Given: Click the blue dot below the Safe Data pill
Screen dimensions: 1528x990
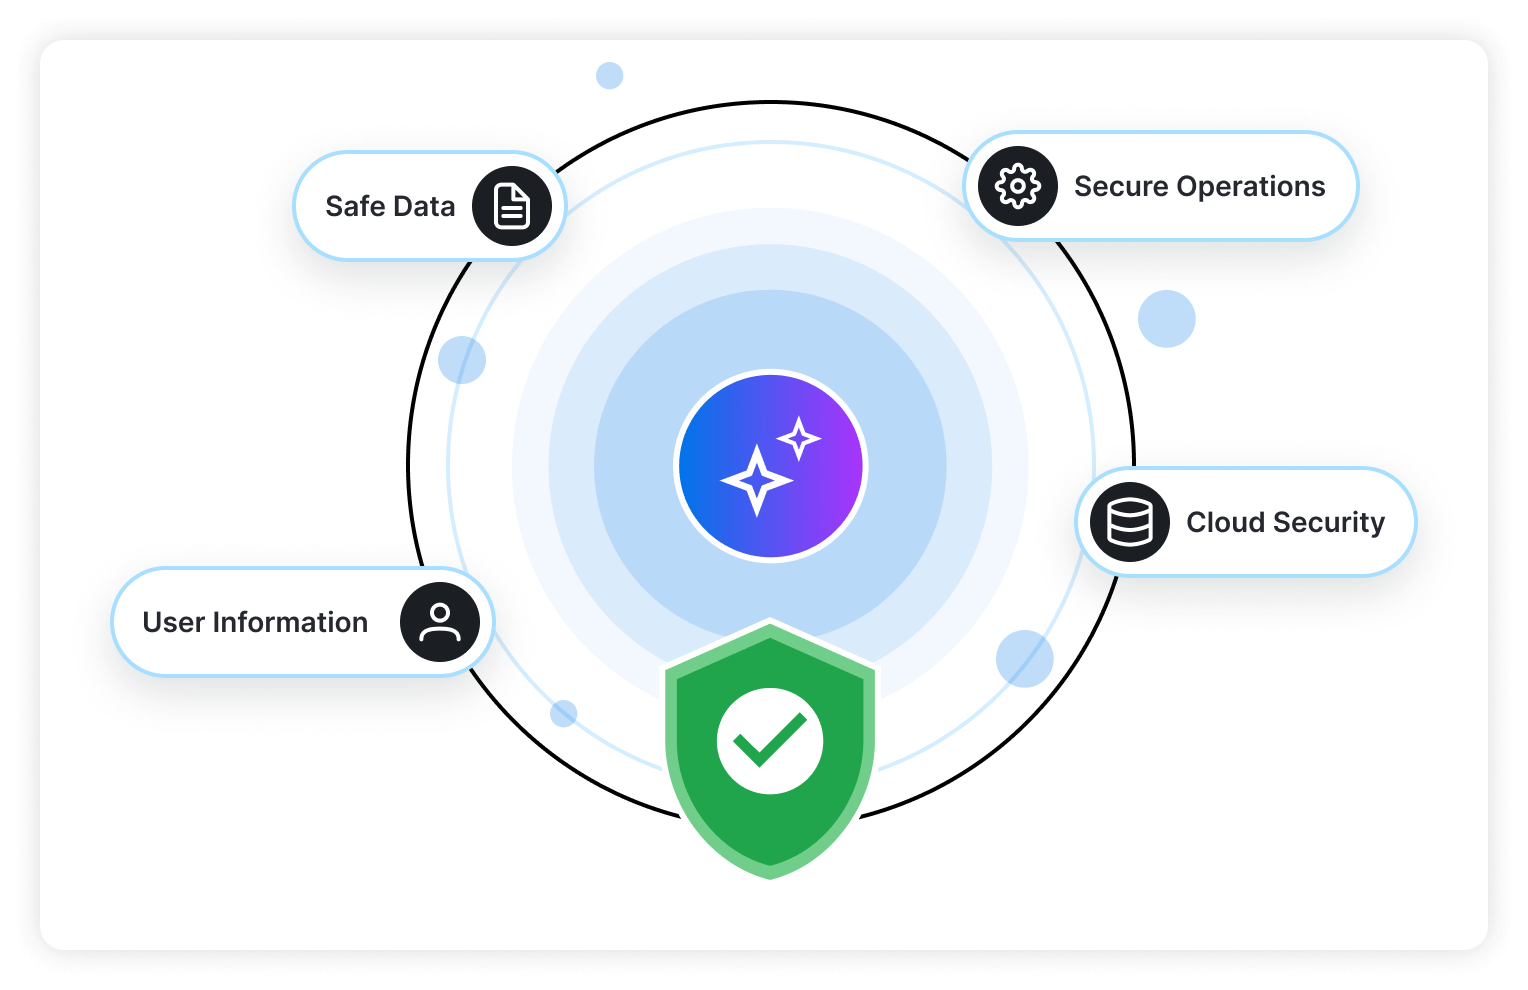Looking at the screenshot, I should coord(462,360).
